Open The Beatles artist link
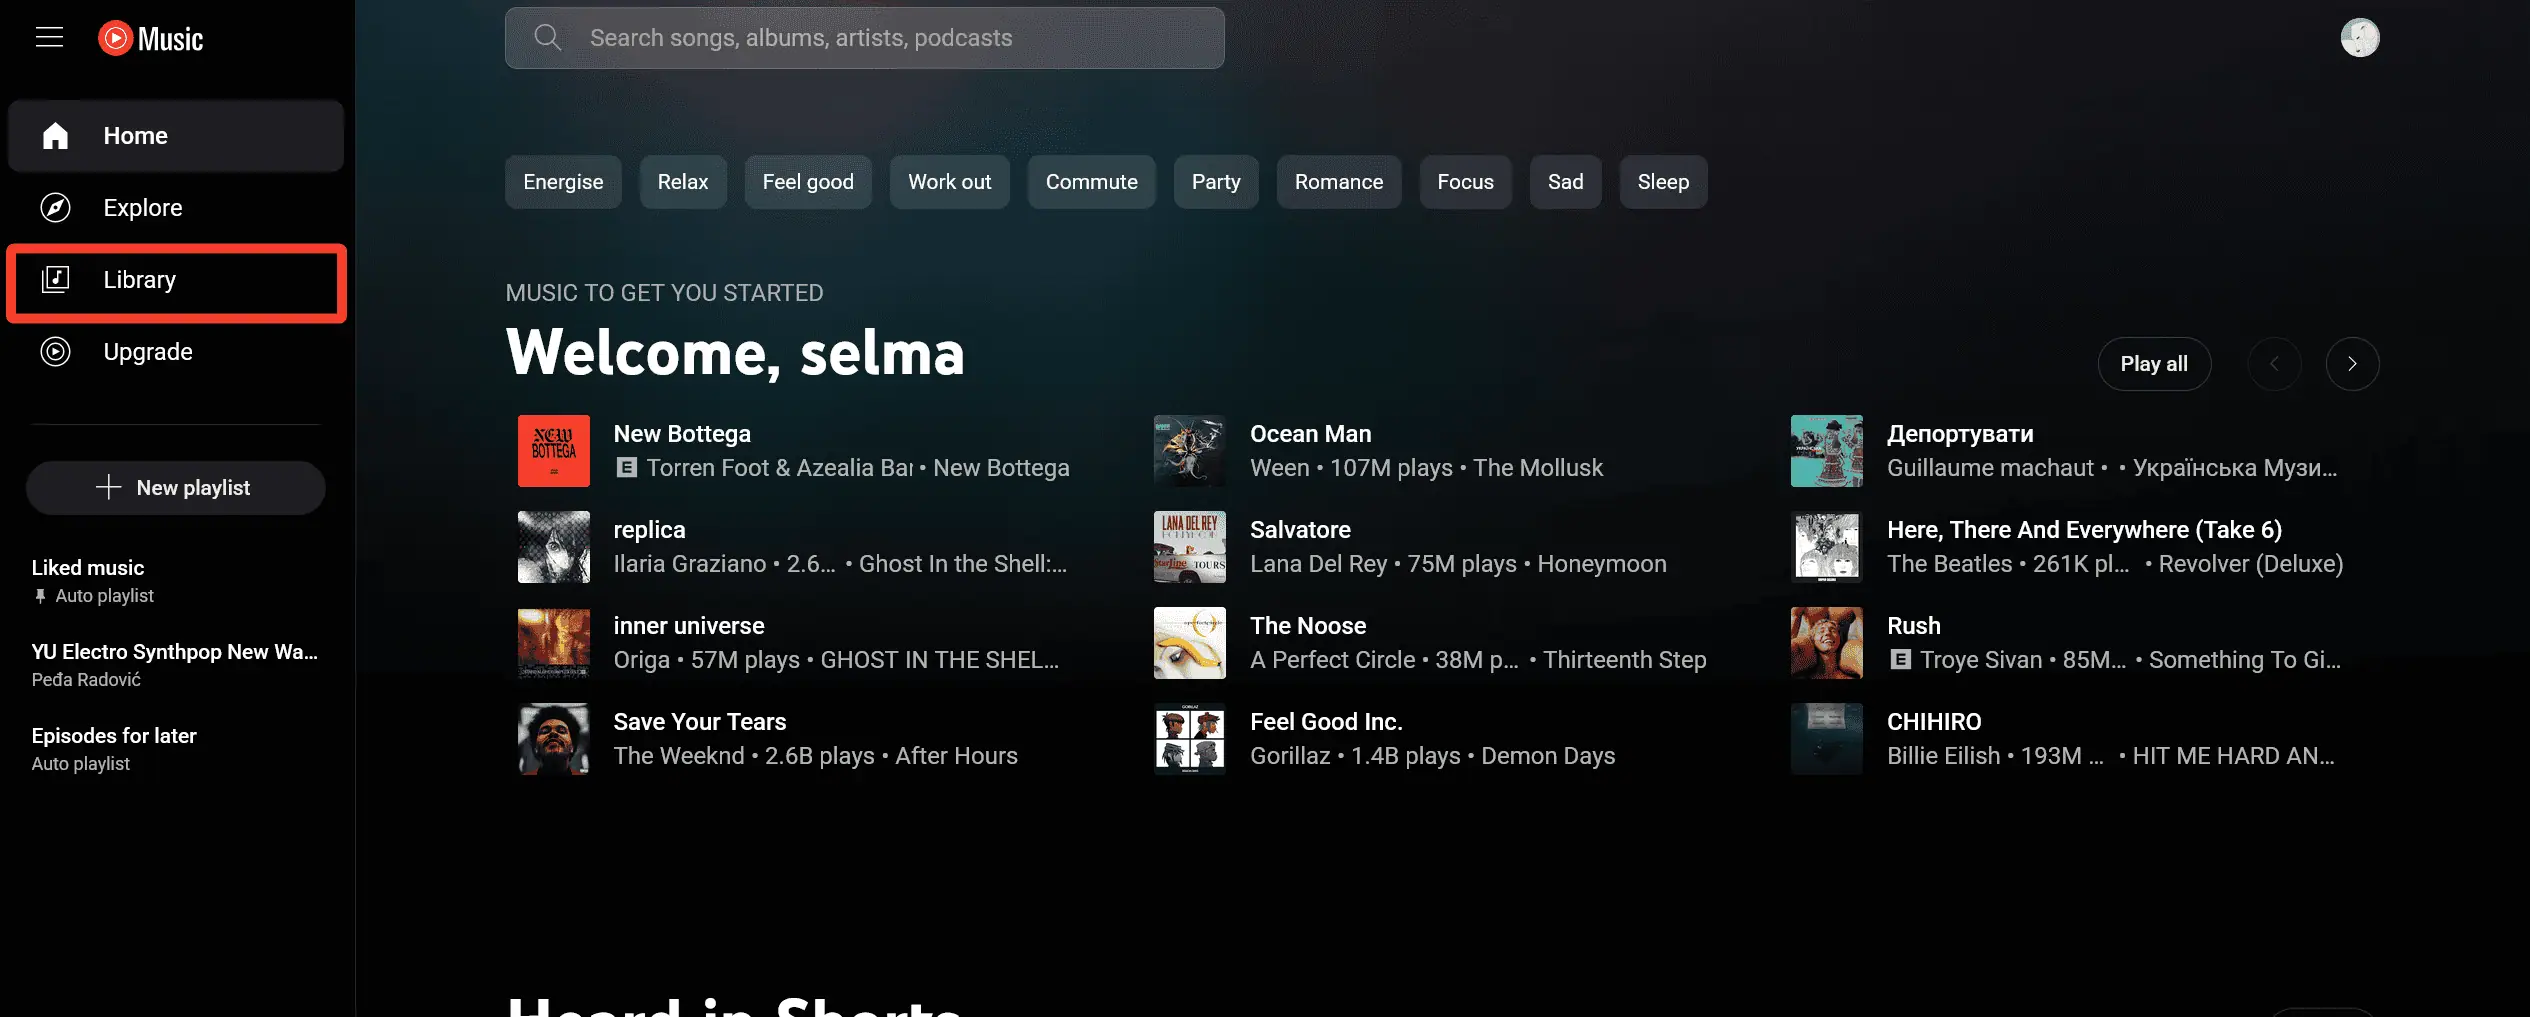 (x=1950, y=564)
